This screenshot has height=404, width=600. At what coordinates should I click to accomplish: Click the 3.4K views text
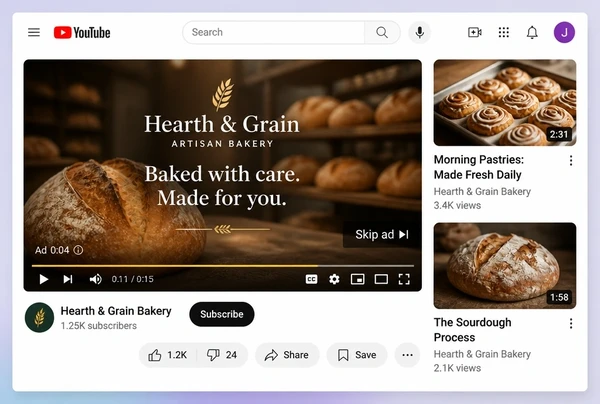457,206
